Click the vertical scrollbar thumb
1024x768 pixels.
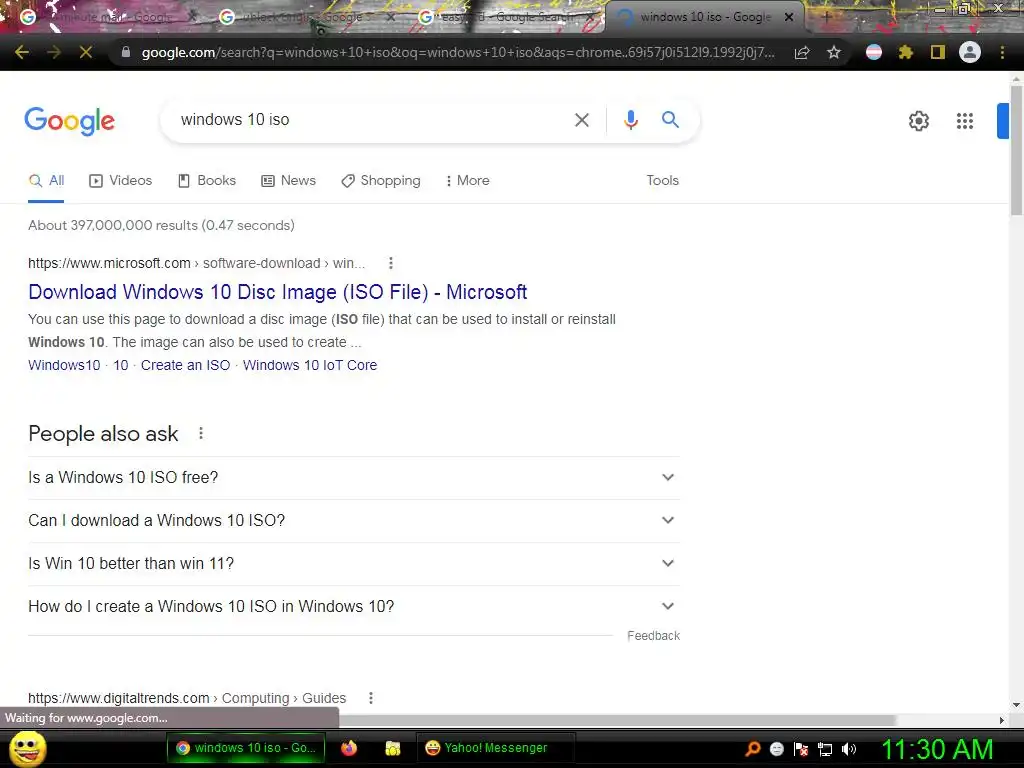[x=1017, y=150]
